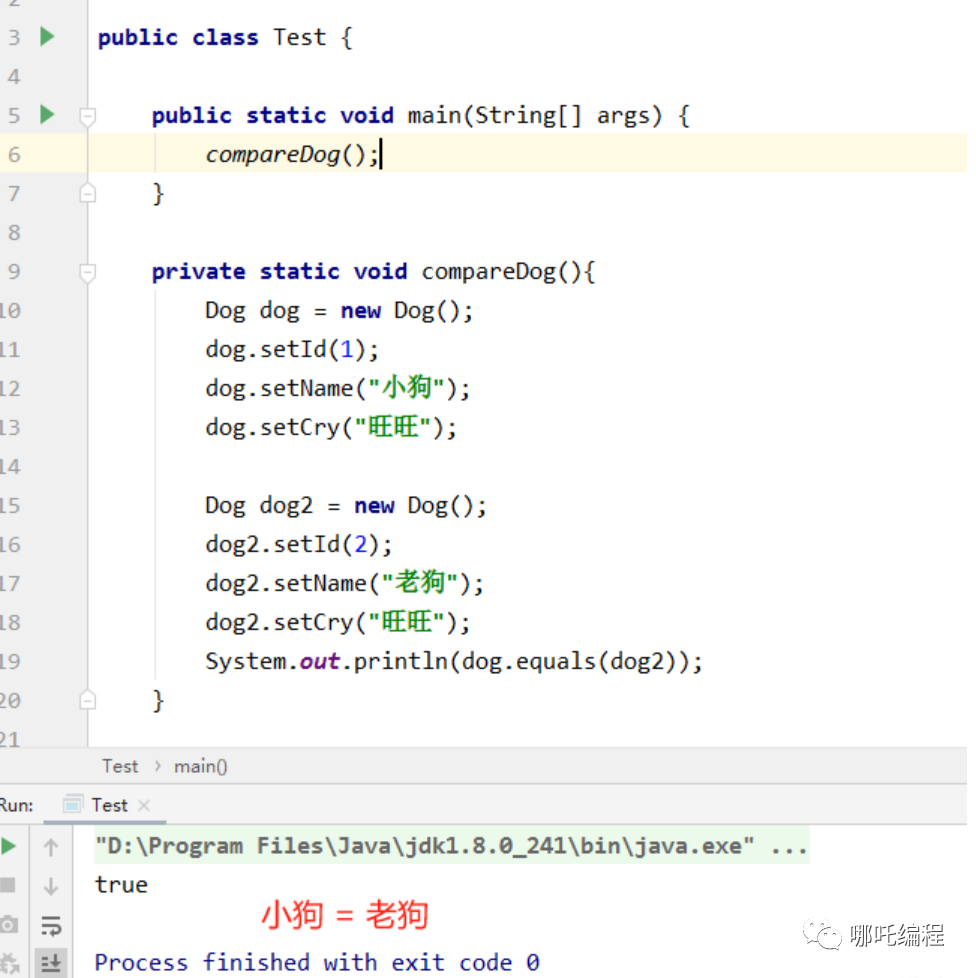Viewport: 976px width, 978px height.
Task: Rerun Test with the green play icon in Run panel
Action: pyautogui.click(x=8, y=846)
